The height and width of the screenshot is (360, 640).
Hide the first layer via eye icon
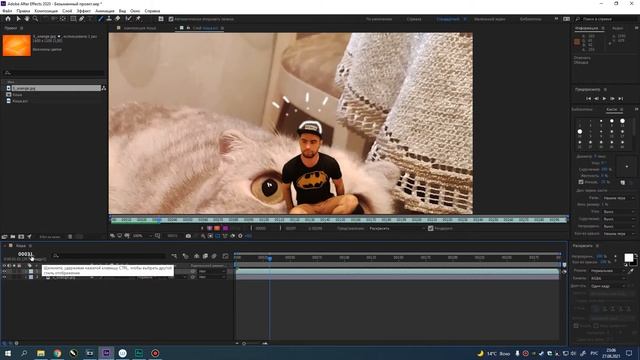tap(4, 271)
